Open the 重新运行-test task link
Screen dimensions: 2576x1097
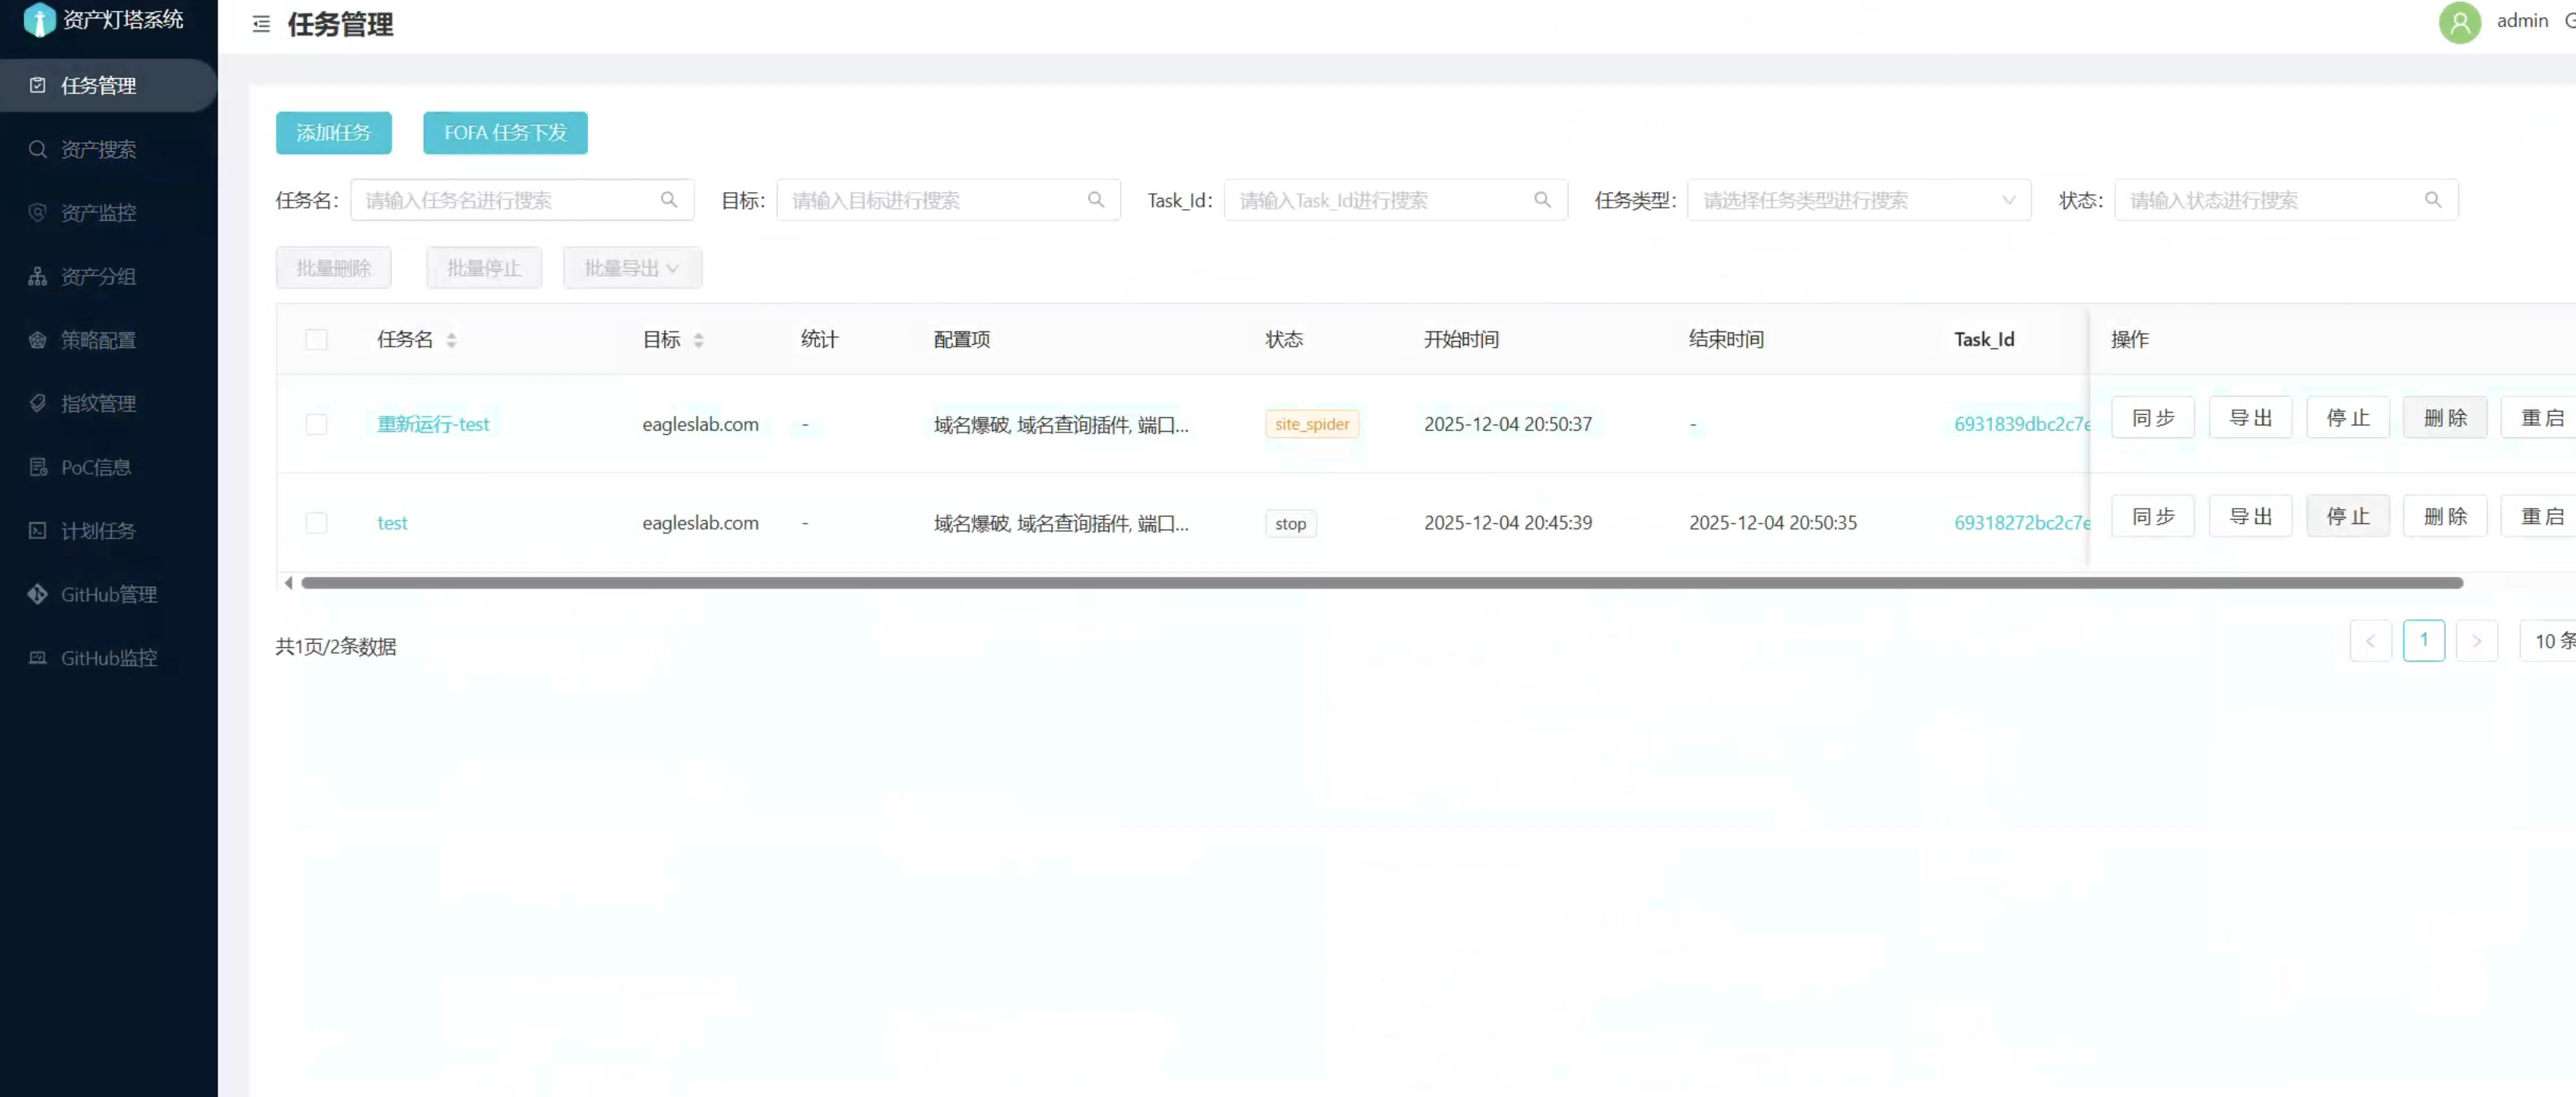[x=433, y=424]
